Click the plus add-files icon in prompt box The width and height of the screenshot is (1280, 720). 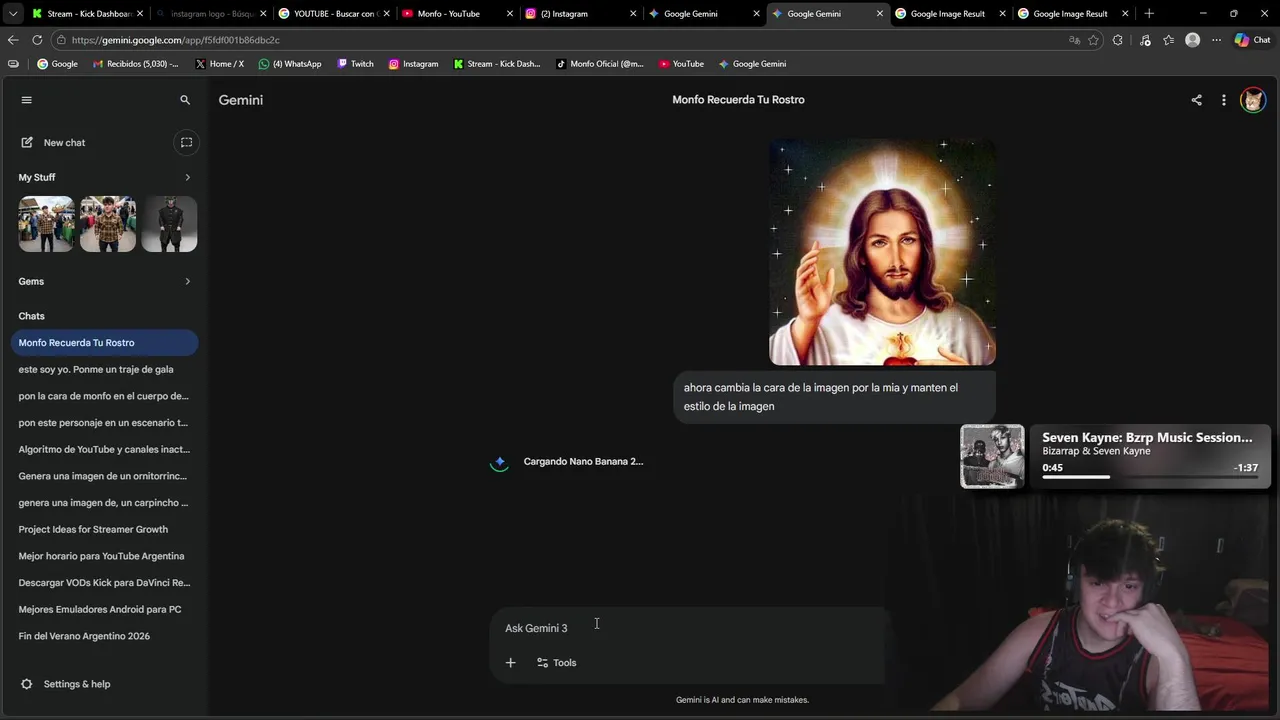tap(510, 662)
